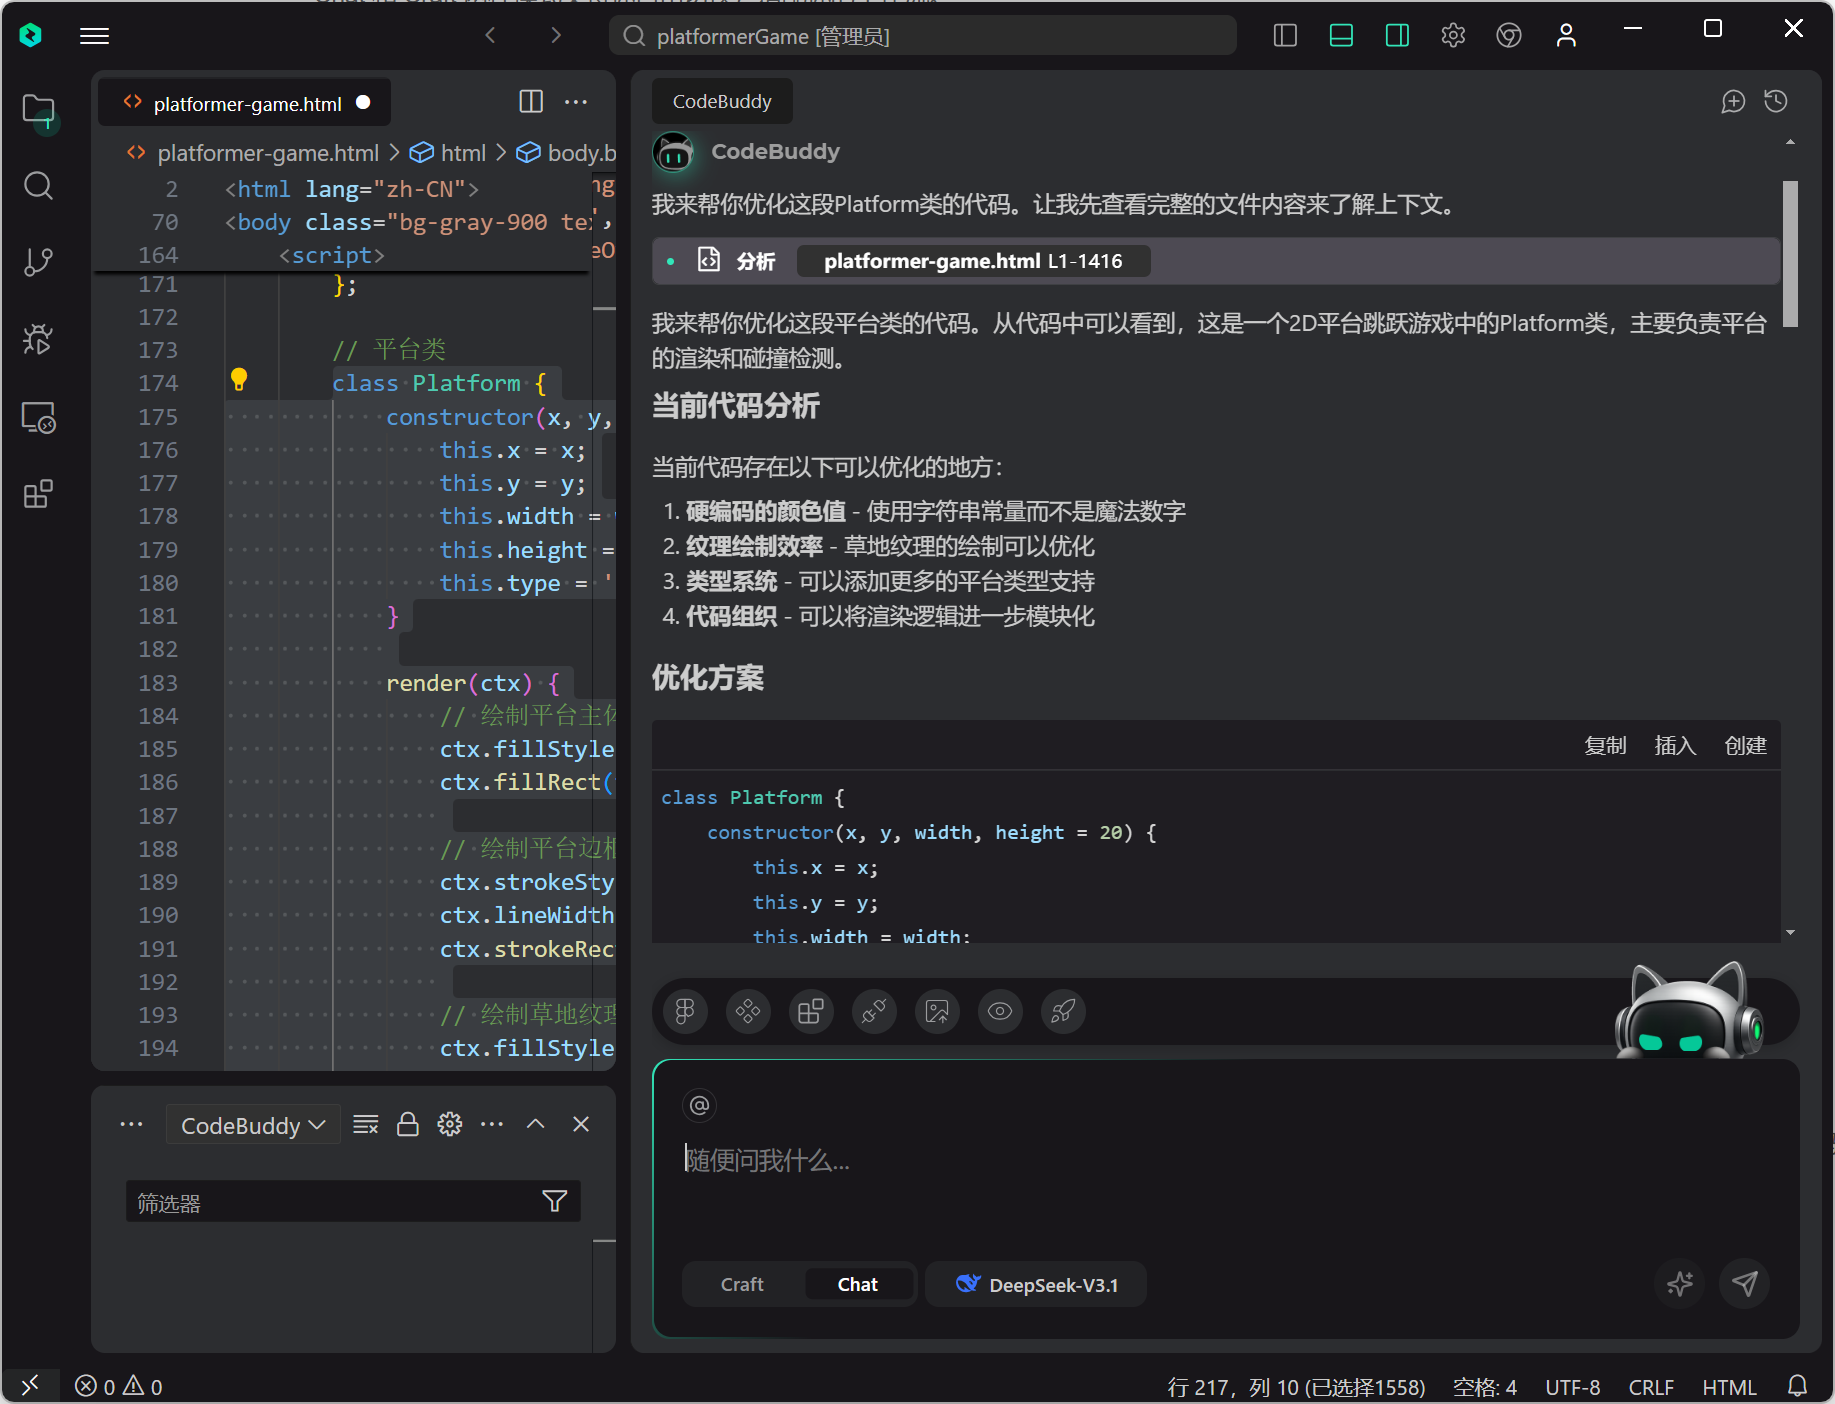
Task: Open the DeepSeek-V3.1 model selector
Action: 1036,1285
